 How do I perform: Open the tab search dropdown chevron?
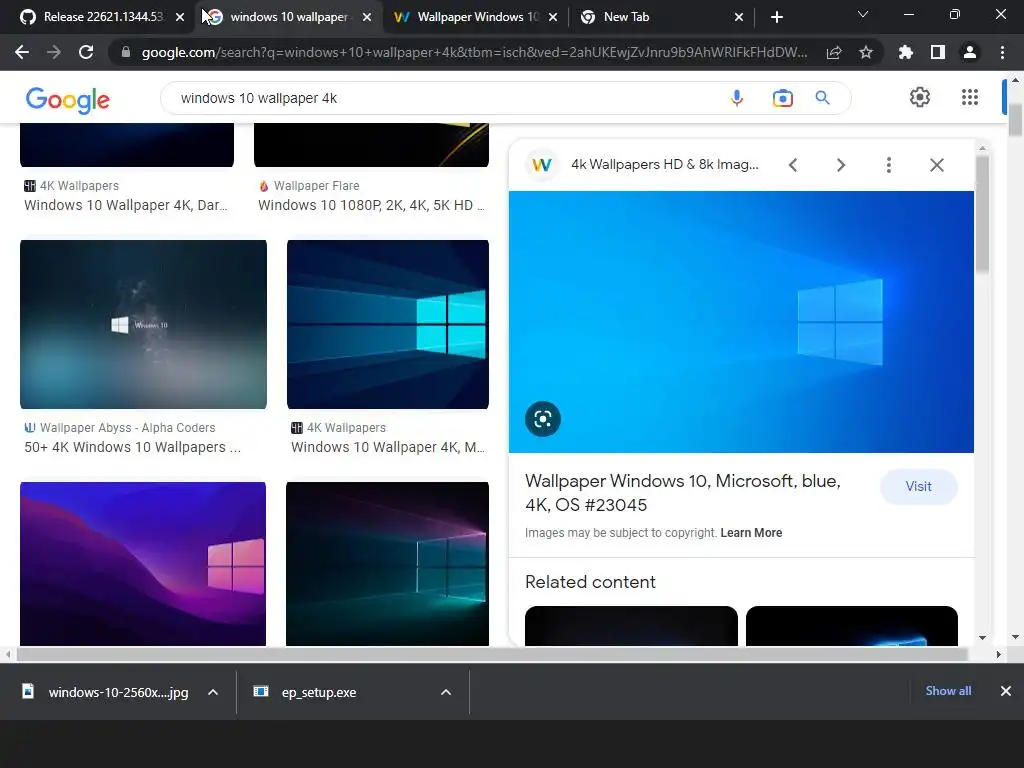coord(863,14)
